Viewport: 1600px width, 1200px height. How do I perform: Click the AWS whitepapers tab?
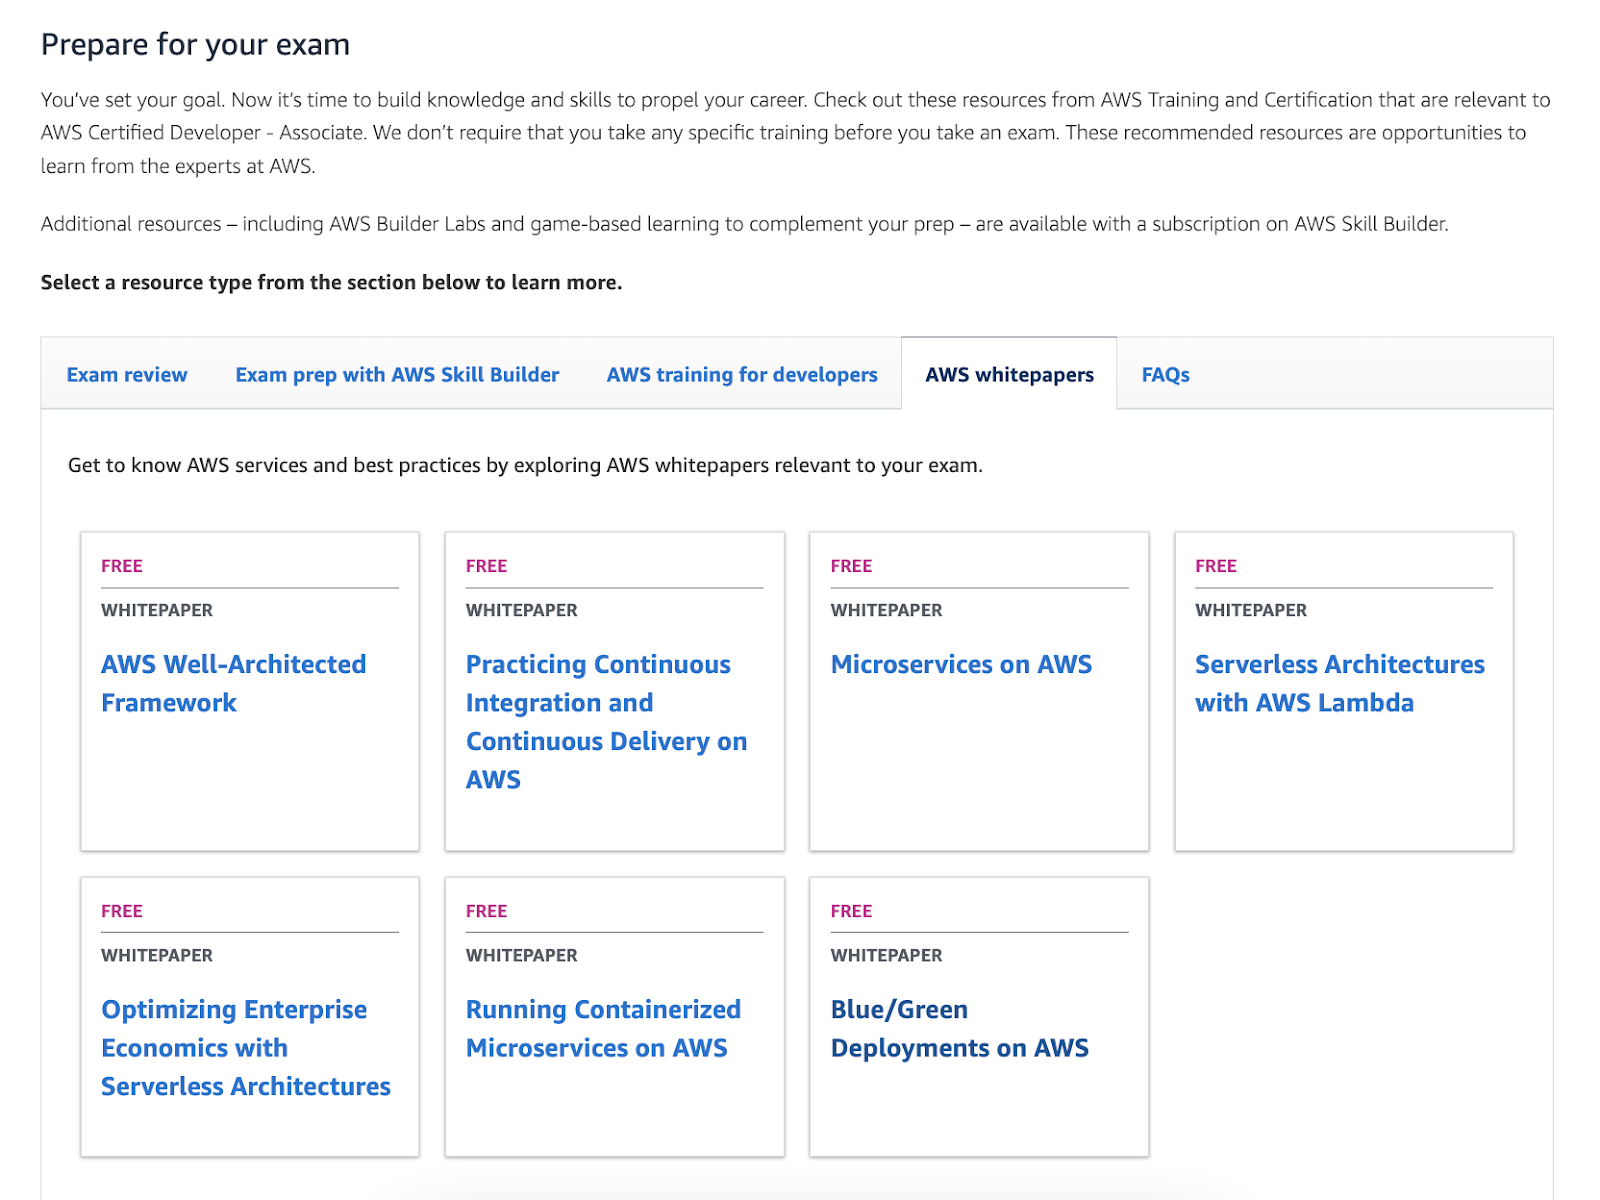point(1009,375)
